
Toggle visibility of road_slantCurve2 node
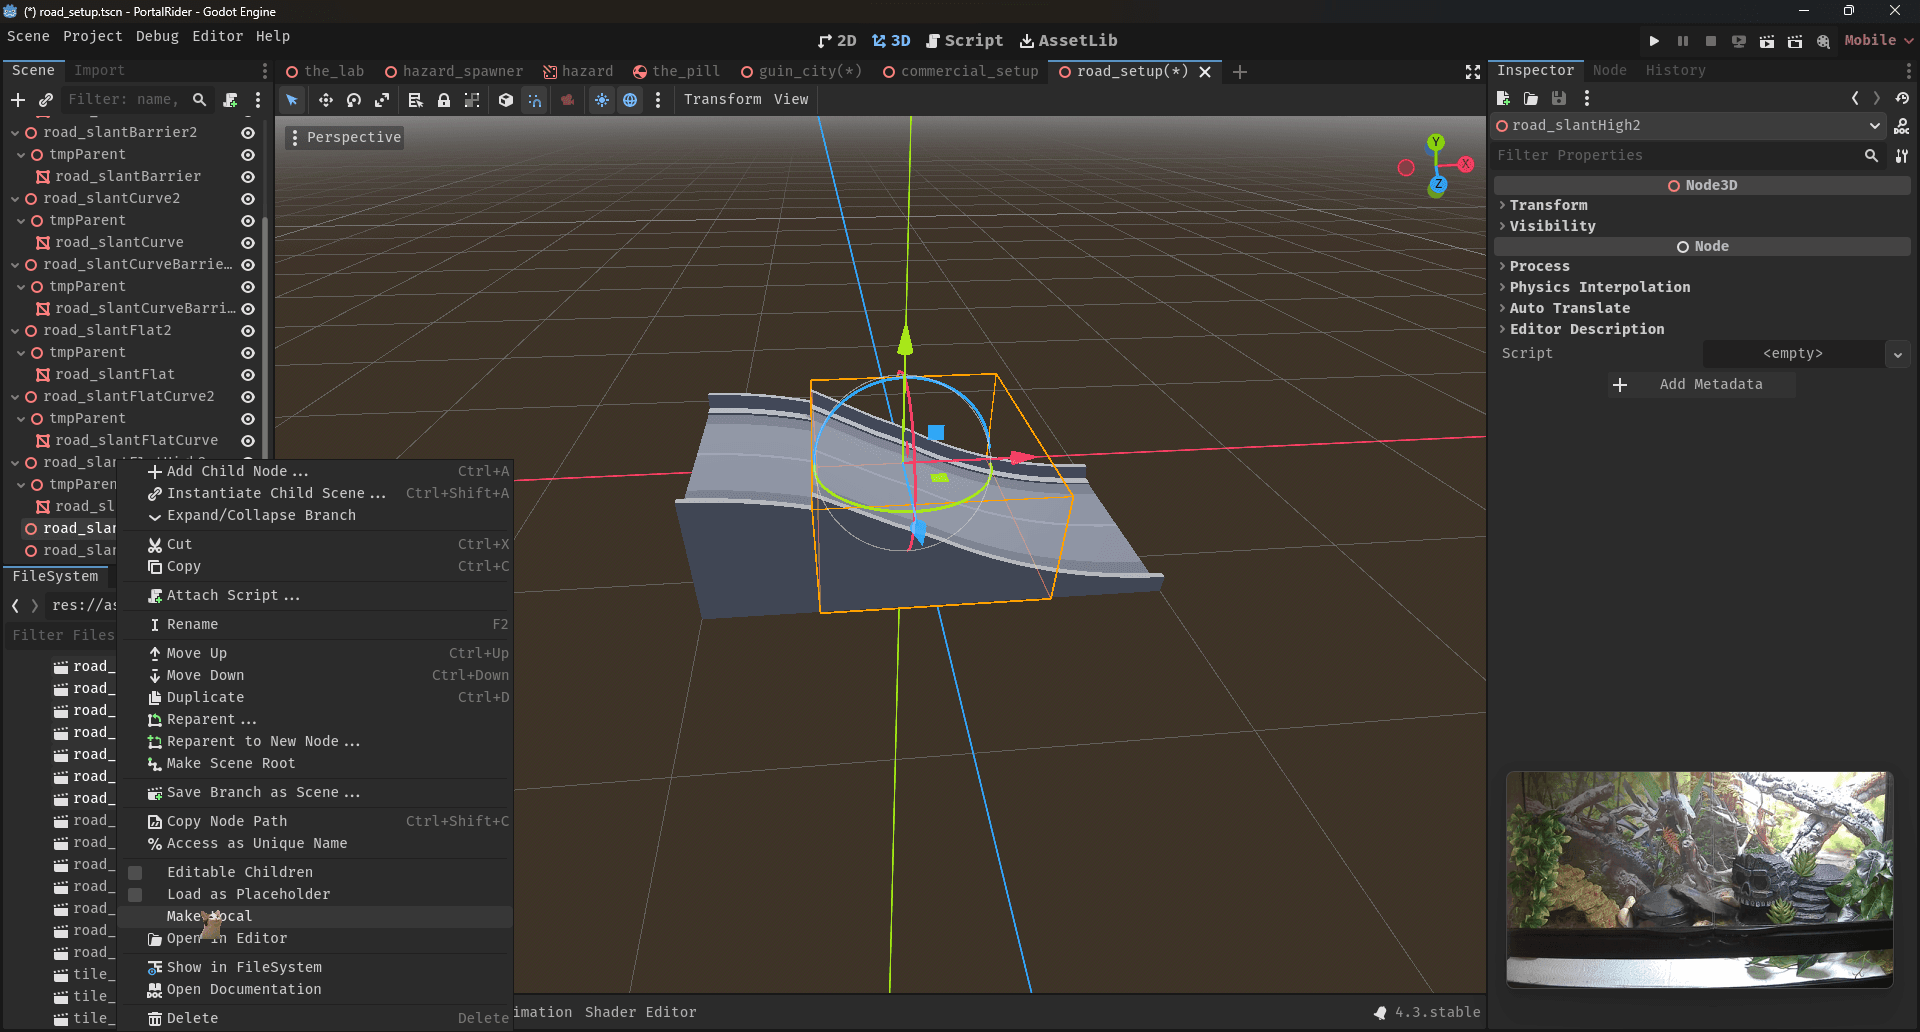click(x=248, y=199)
